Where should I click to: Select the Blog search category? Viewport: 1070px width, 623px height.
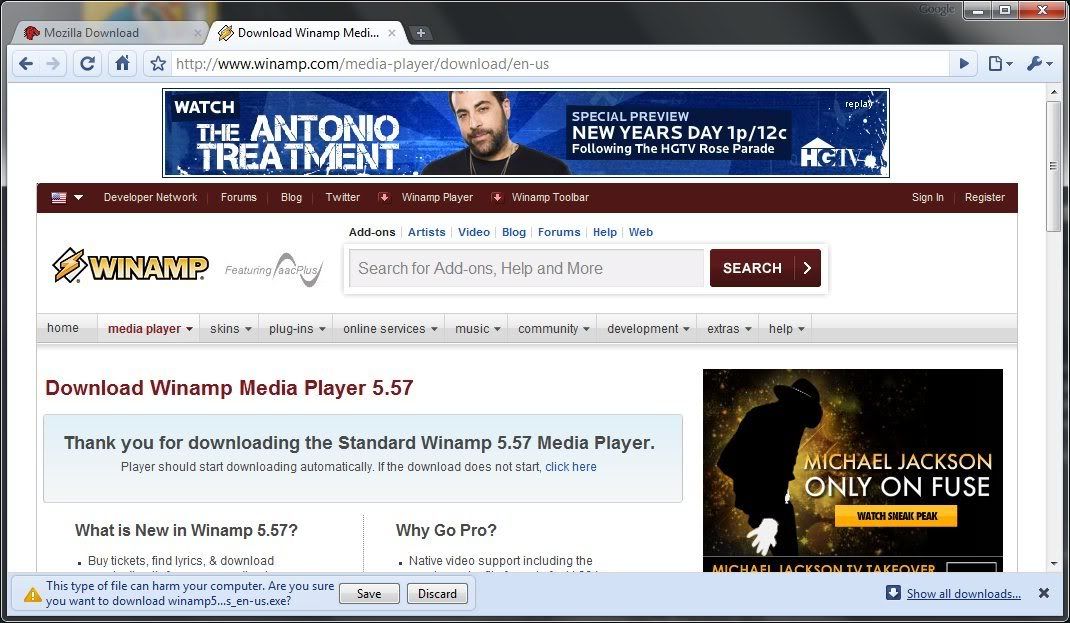click(514, 232)
